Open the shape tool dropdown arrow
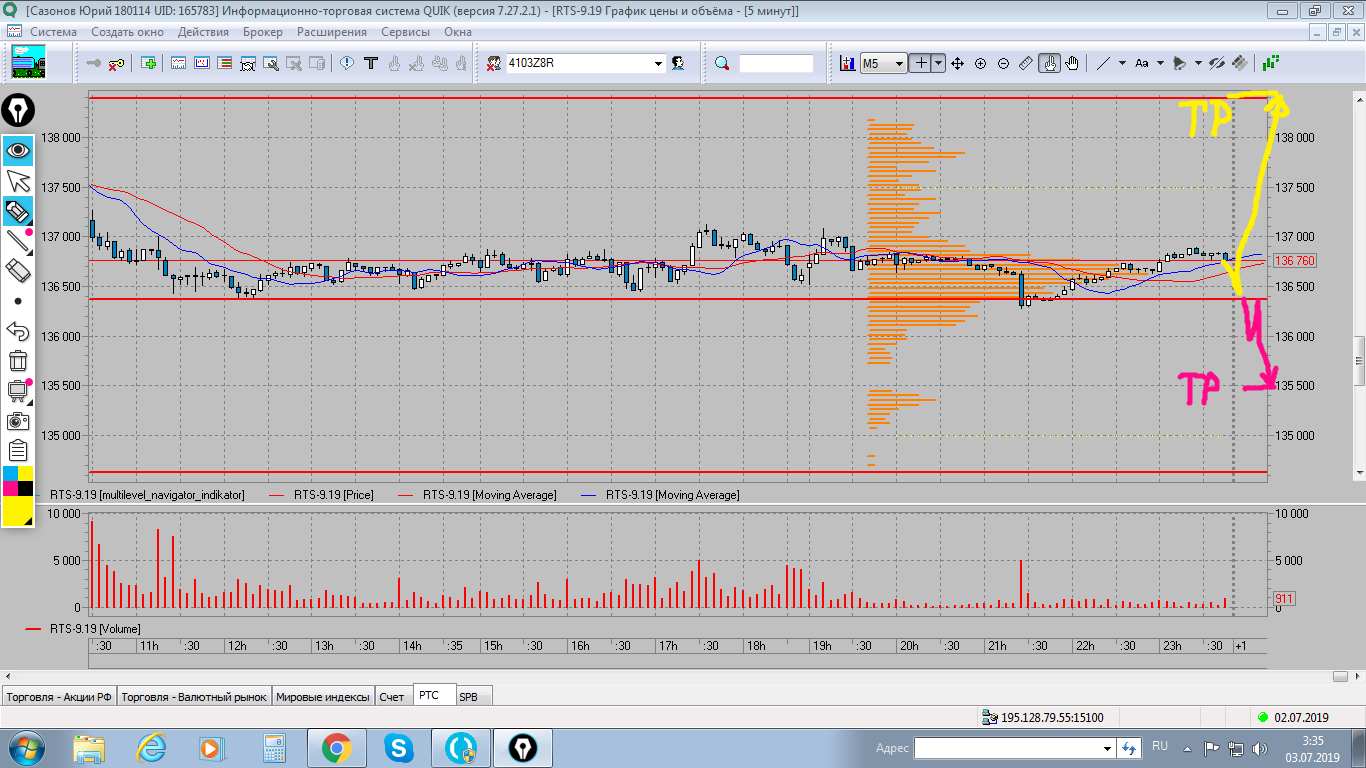Viewport: 1366px width, 768px height. point(1197,63)
